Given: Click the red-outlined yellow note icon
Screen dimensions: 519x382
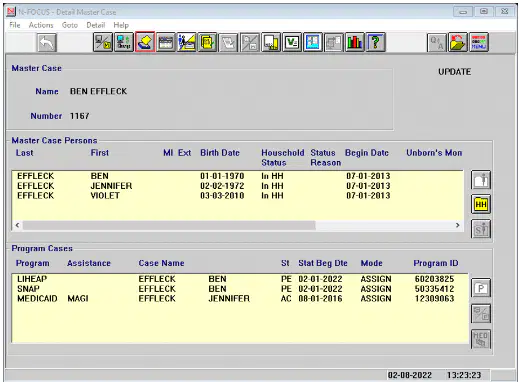Looking at the screenshot, I should pos(145,42).
